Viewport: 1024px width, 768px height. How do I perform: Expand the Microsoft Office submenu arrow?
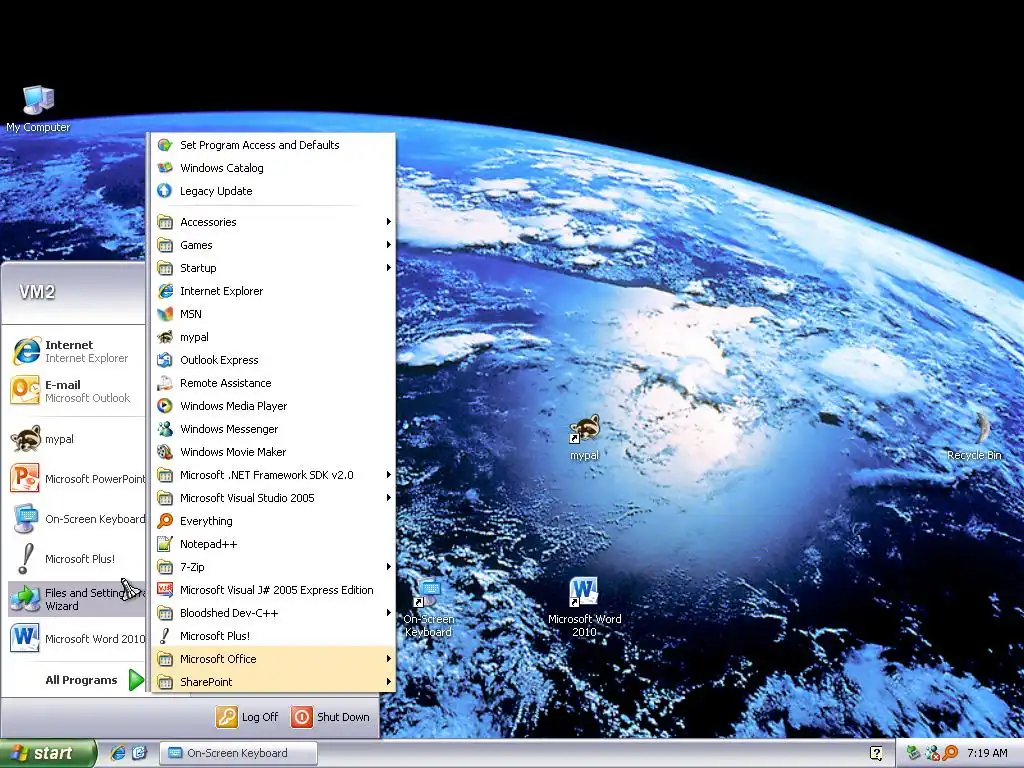pos(389,659)
